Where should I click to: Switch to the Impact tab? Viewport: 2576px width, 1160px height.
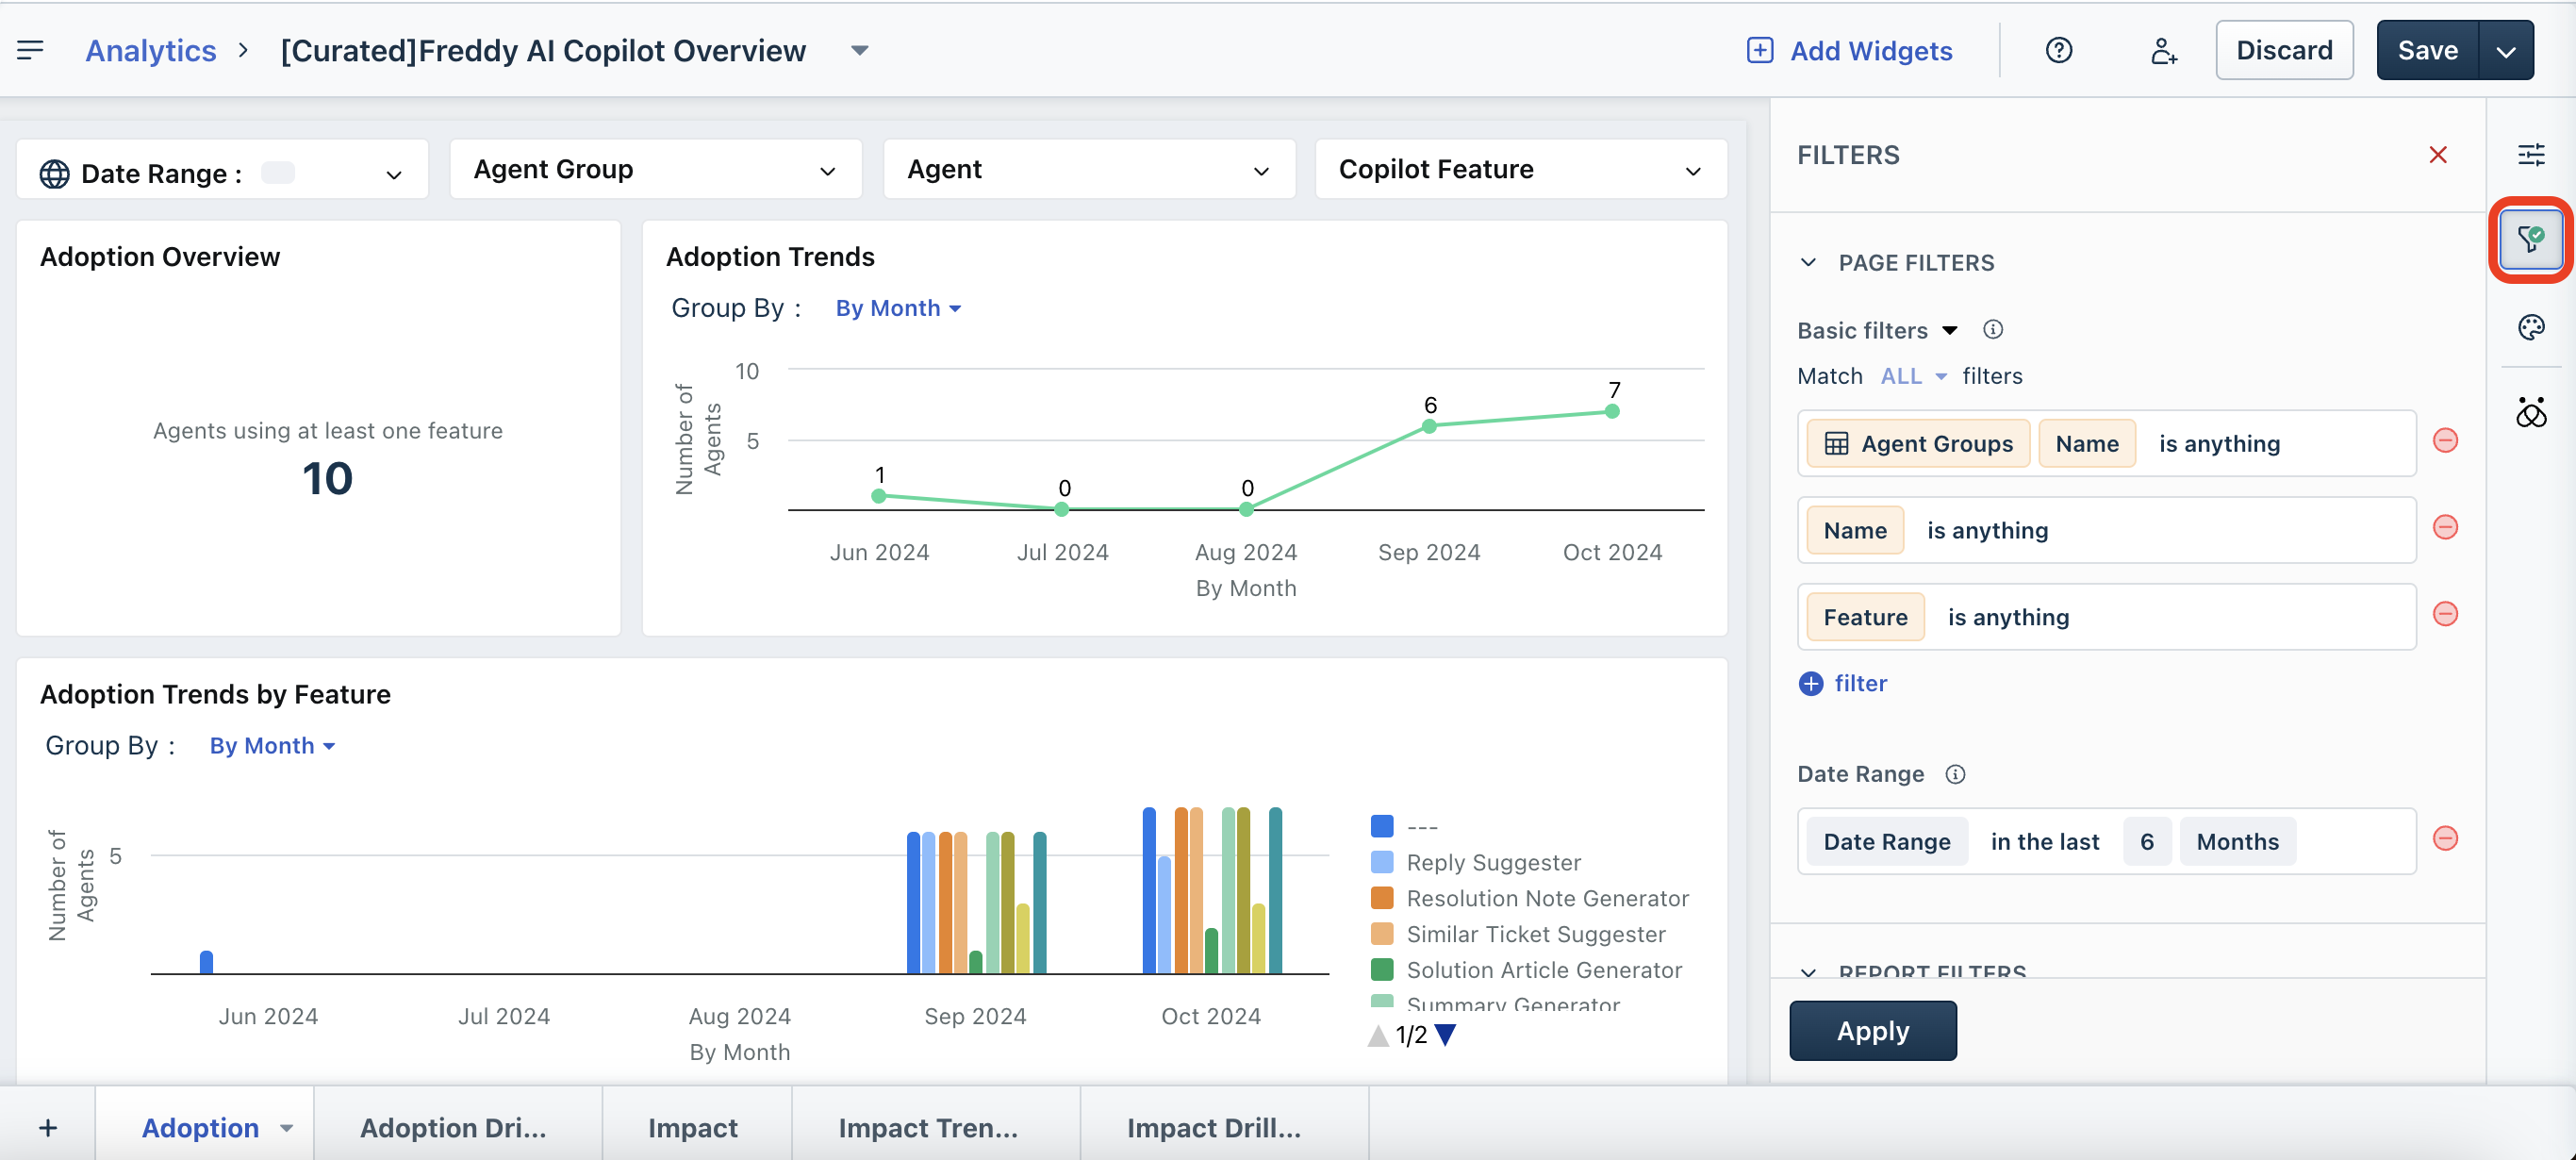pos(692,1128)
